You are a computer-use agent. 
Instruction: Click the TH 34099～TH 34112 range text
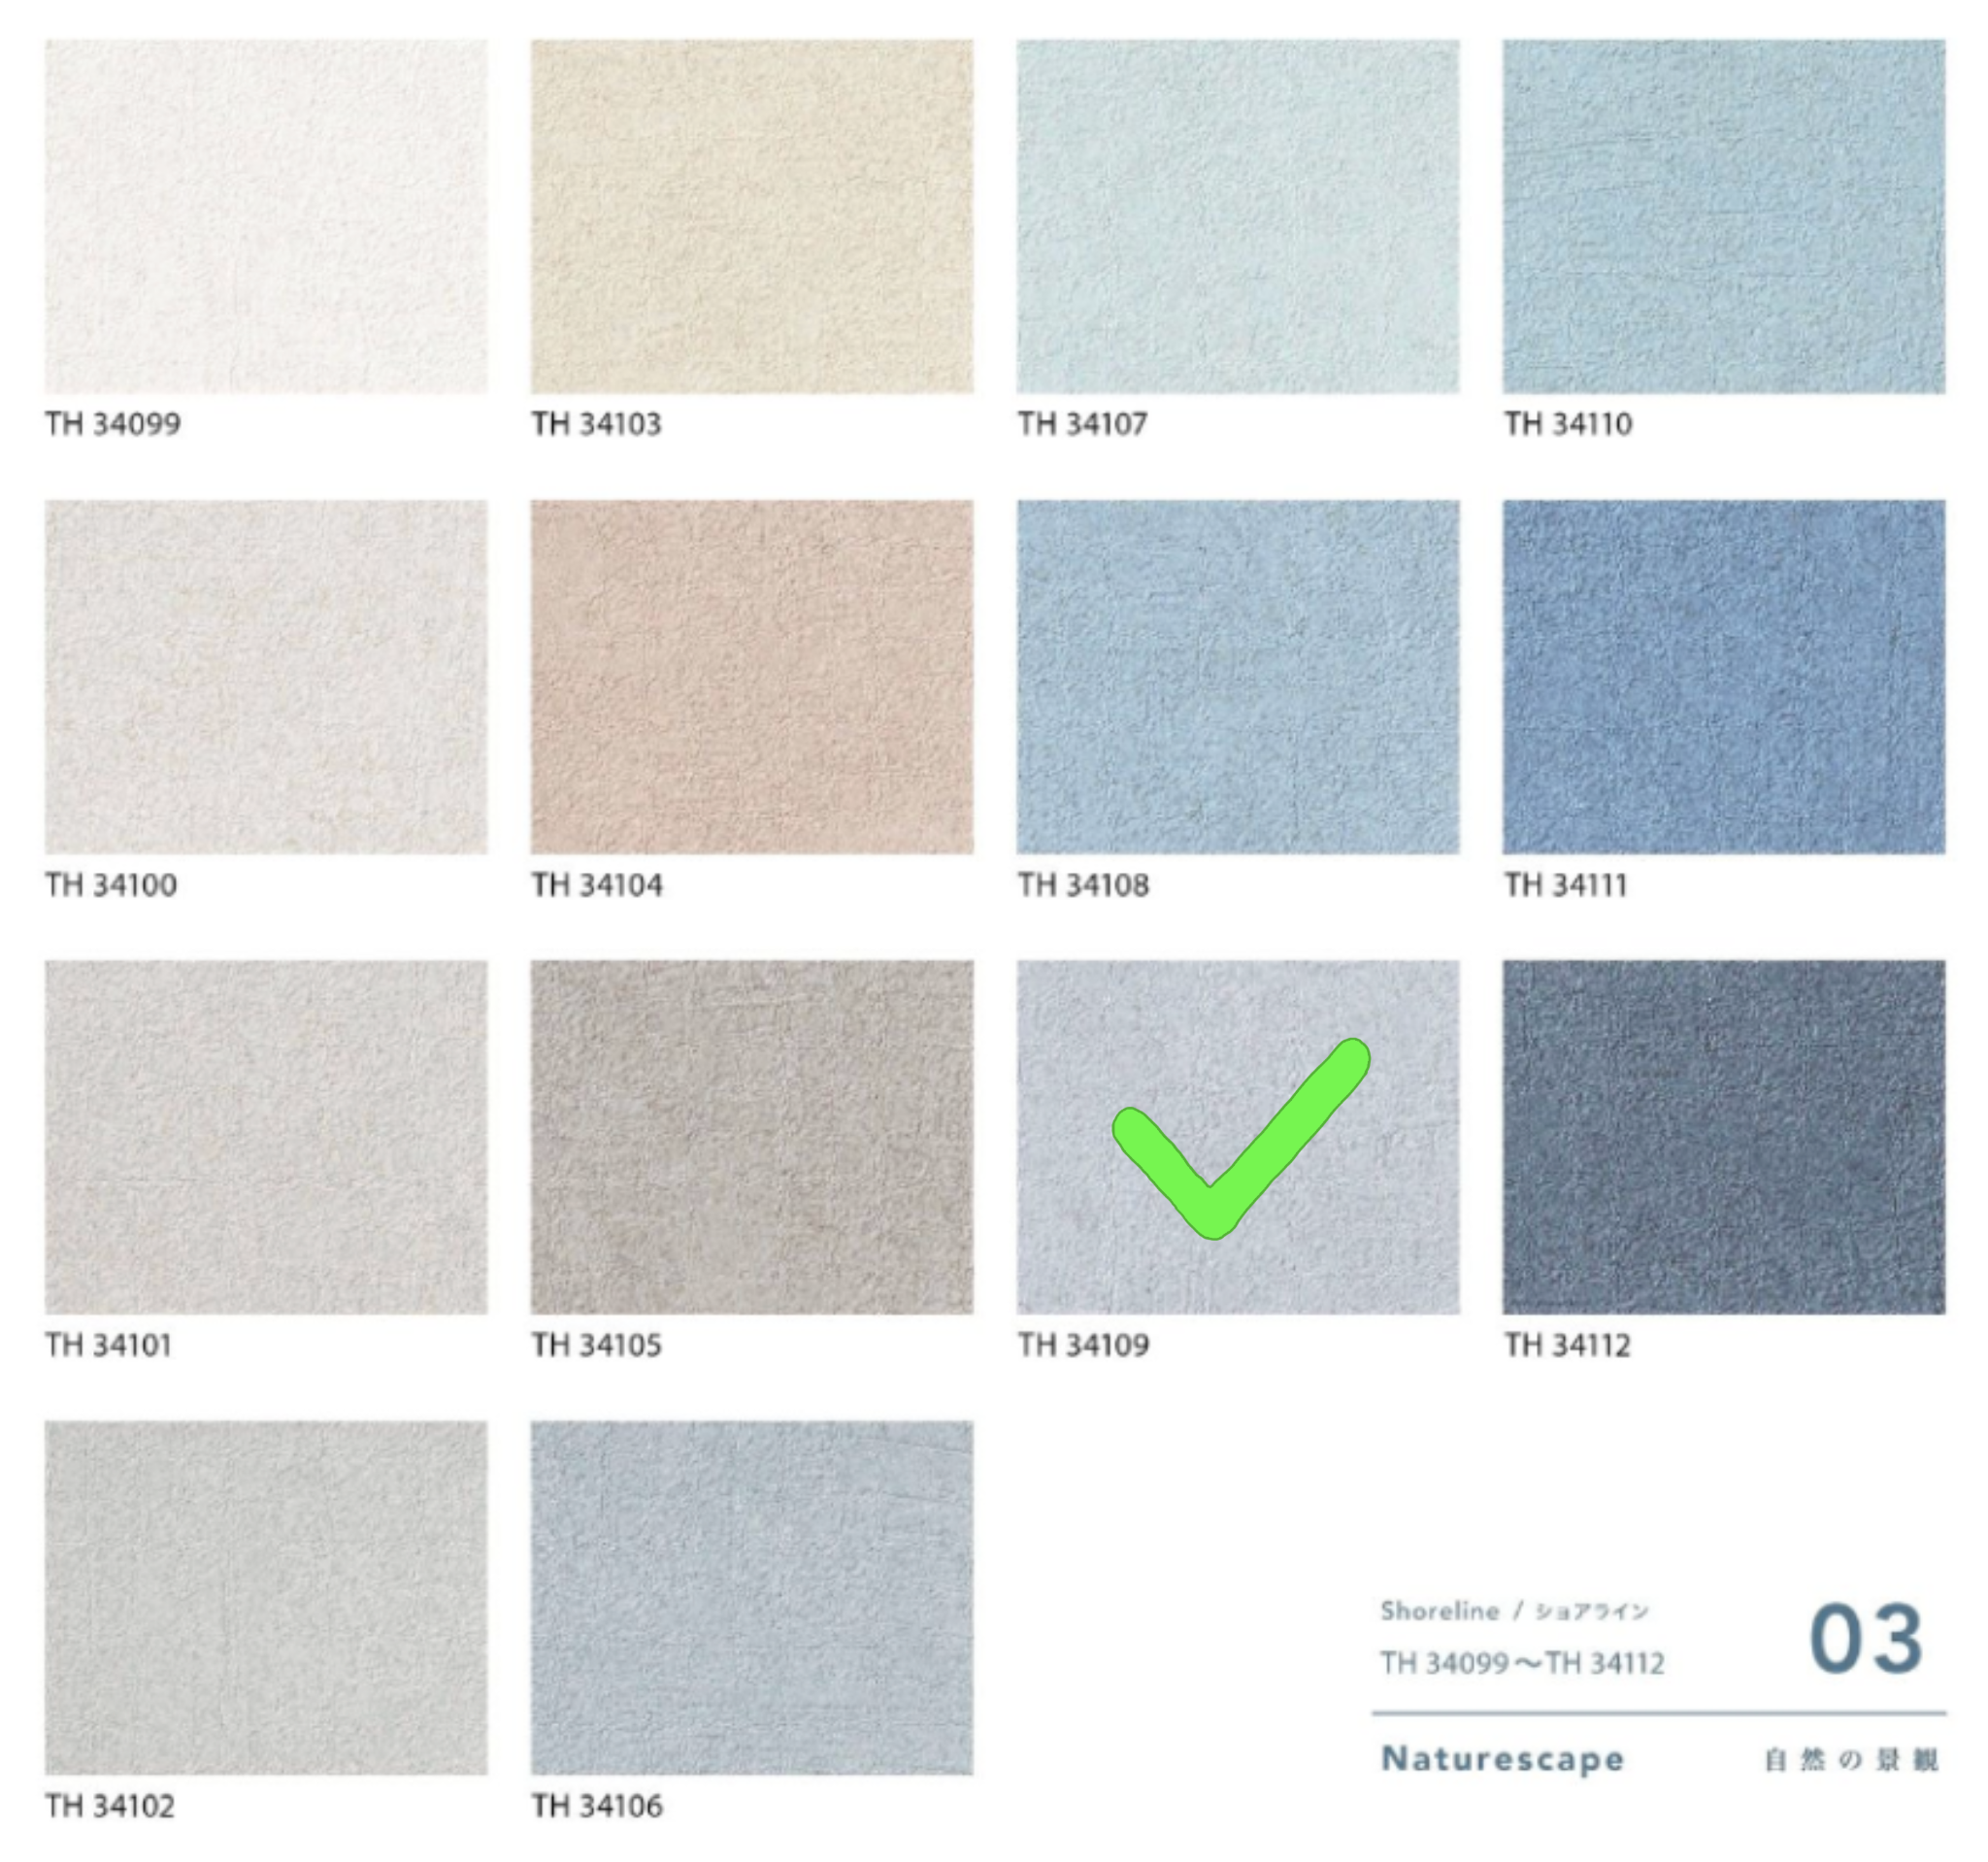point(1522,1663)
